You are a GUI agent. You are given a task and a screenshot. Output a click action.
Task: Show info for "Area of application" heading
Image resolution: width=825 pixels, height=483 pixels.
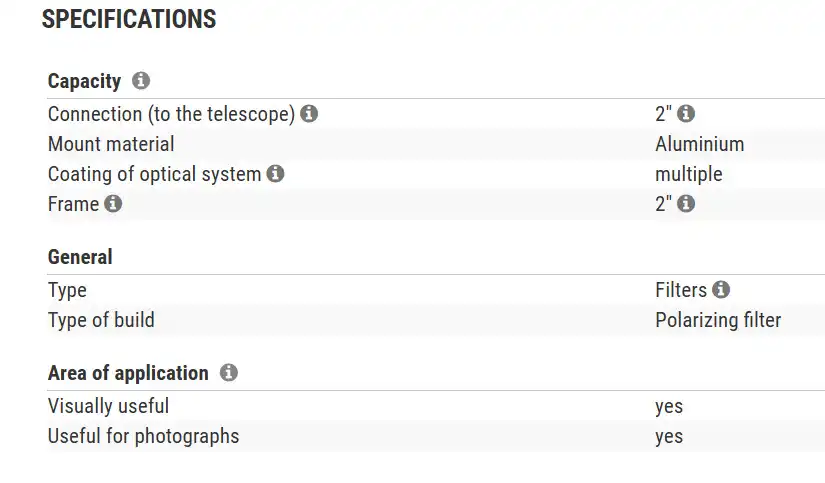[x=229, y=373]
